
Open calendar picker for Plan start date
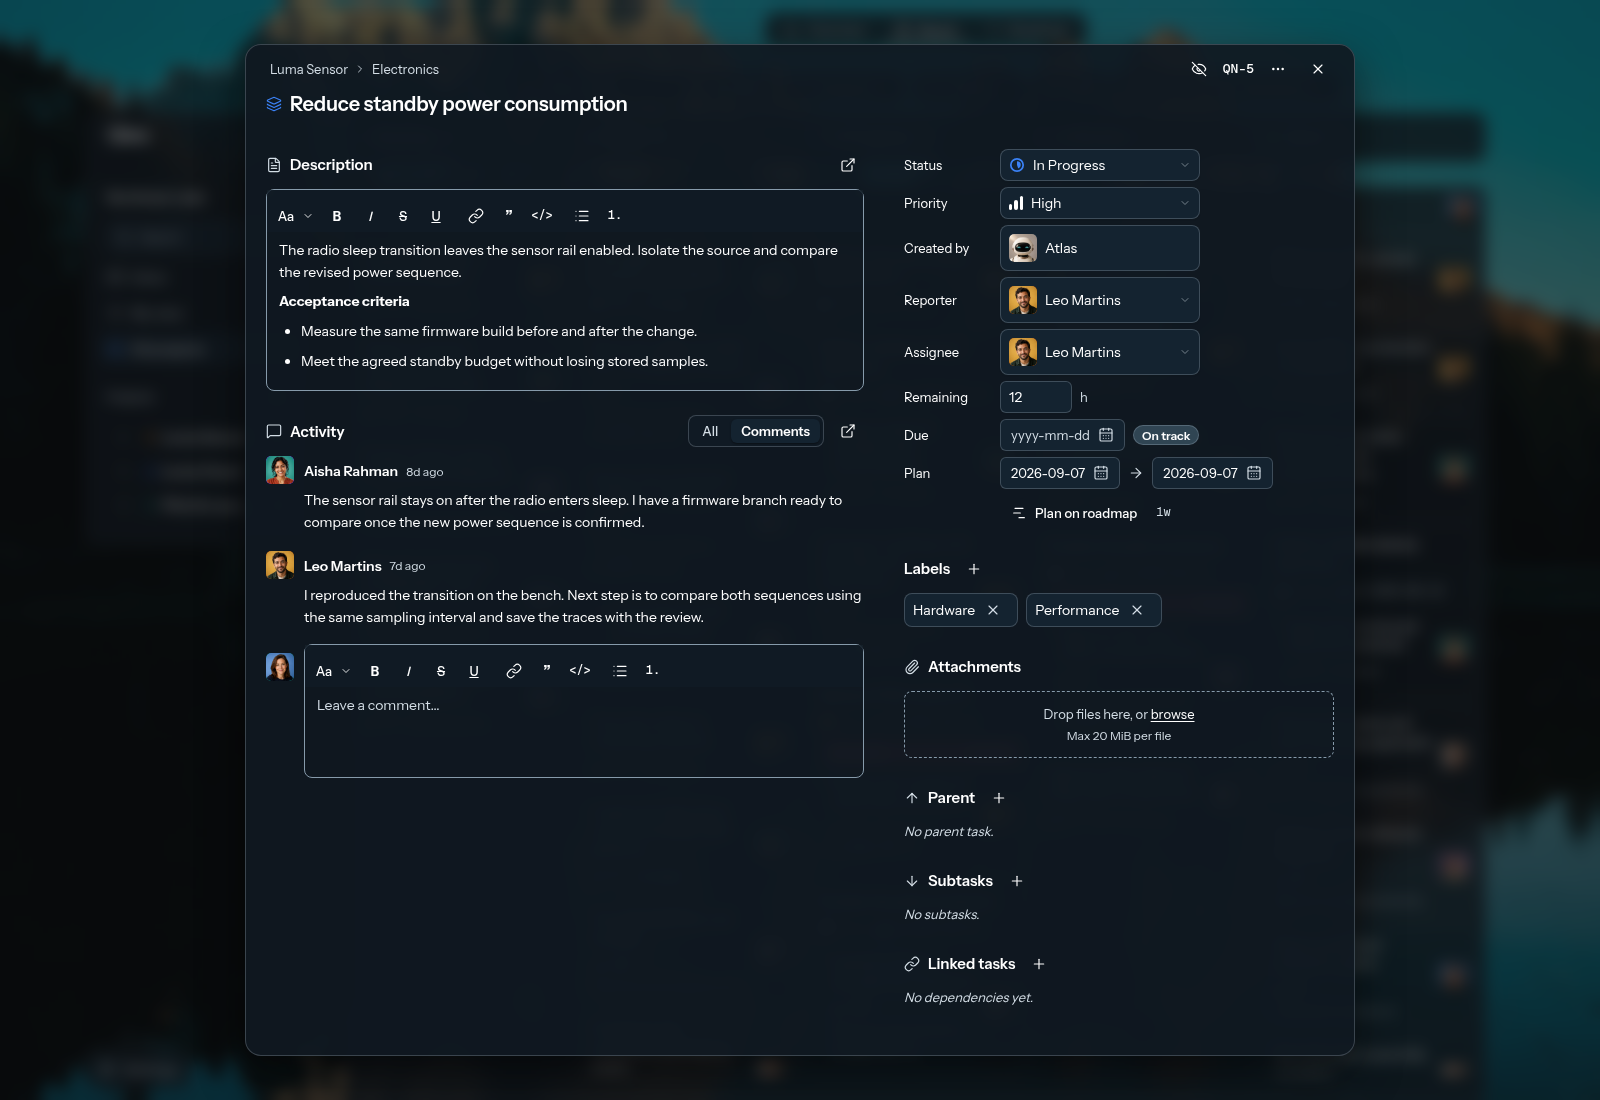[x=1101, y=473]
